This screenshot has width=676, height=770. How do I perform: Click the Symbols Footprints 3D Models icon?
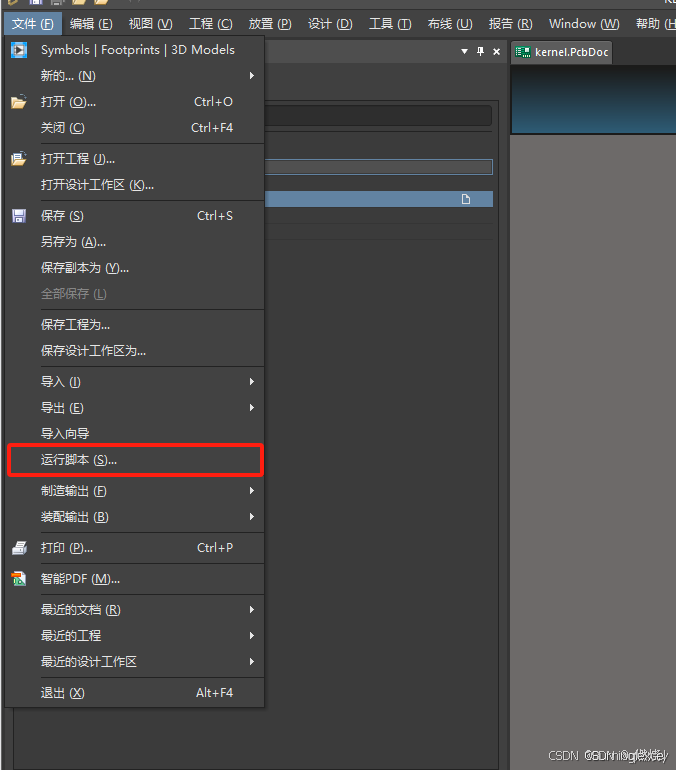[x=19, y=50]
